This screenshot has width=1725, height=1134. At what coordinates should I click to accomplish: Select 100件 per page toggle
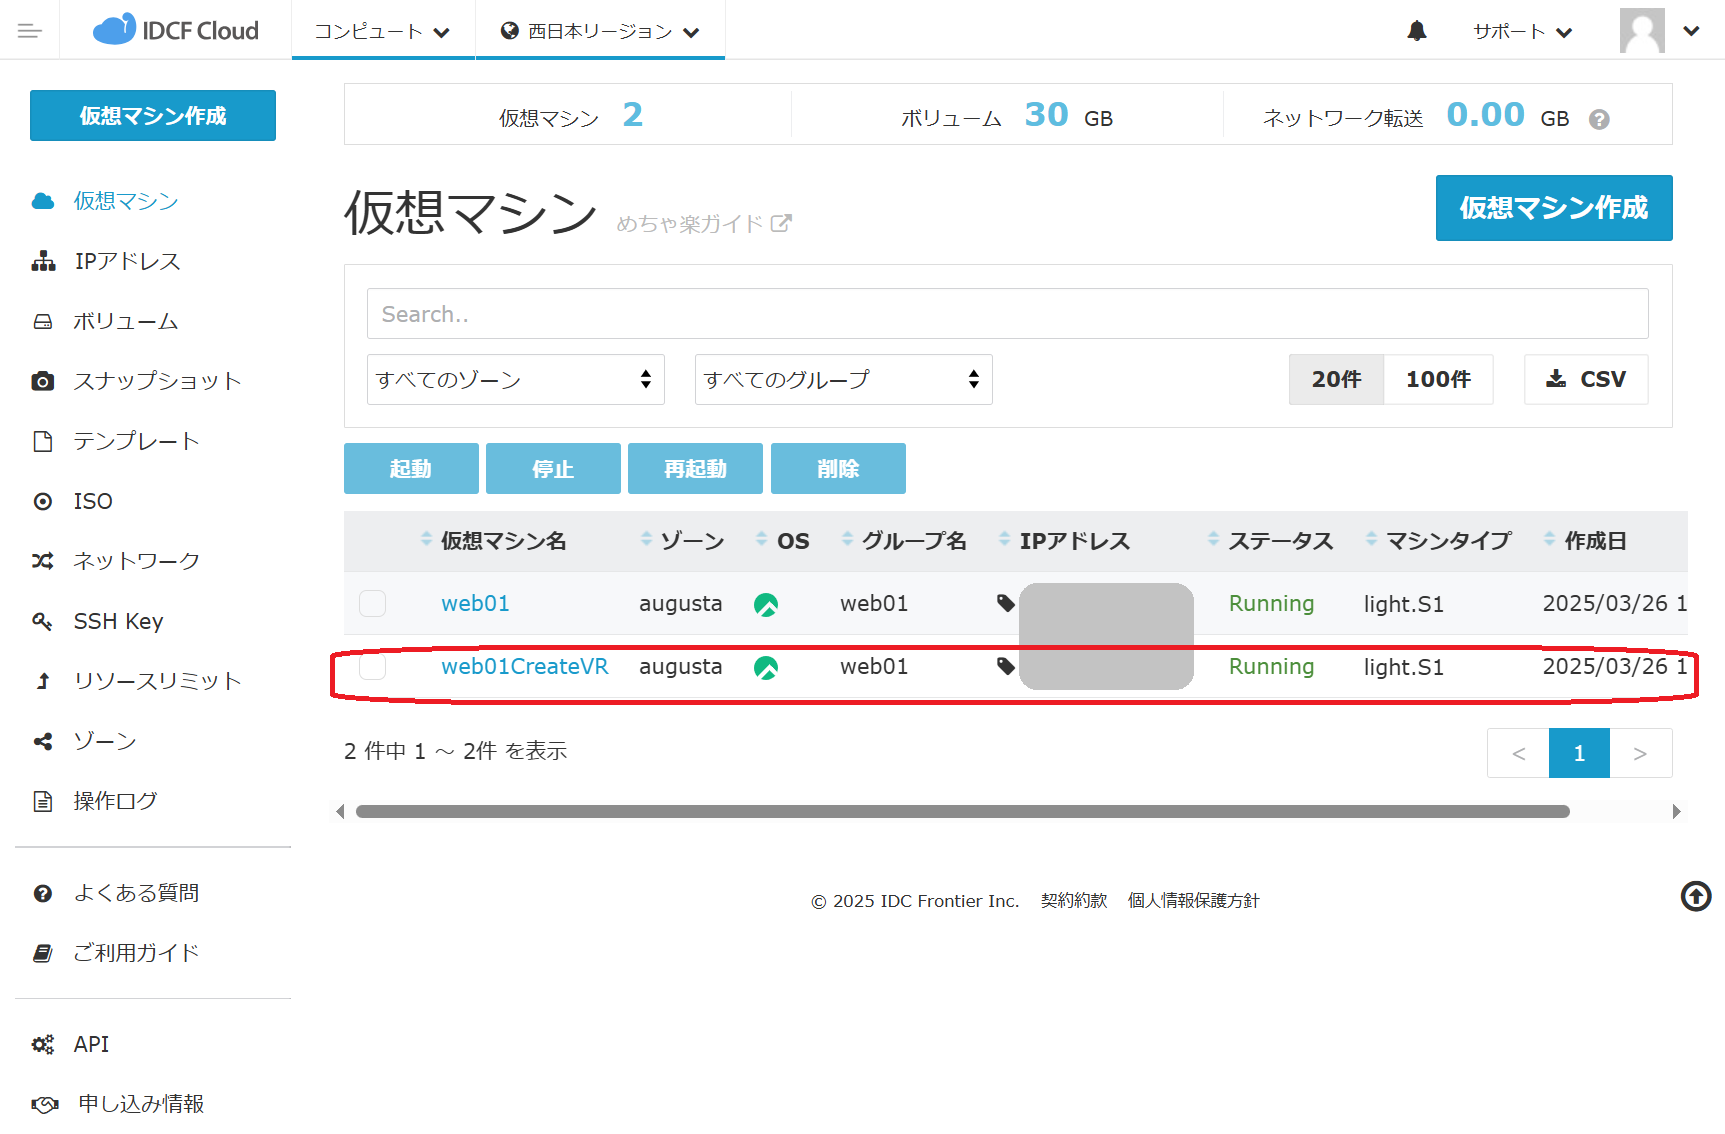pos(1437,380)
